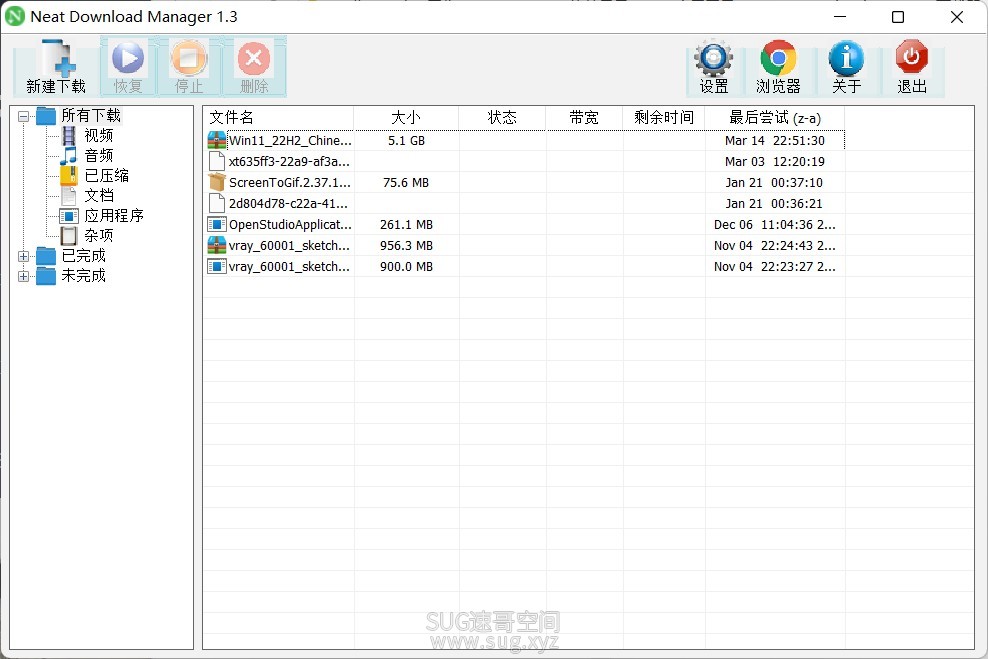Sort by 最后尝试 (z-a) column header
The image size is (988, 659).
pyautogui.click(x=774, y=118)
